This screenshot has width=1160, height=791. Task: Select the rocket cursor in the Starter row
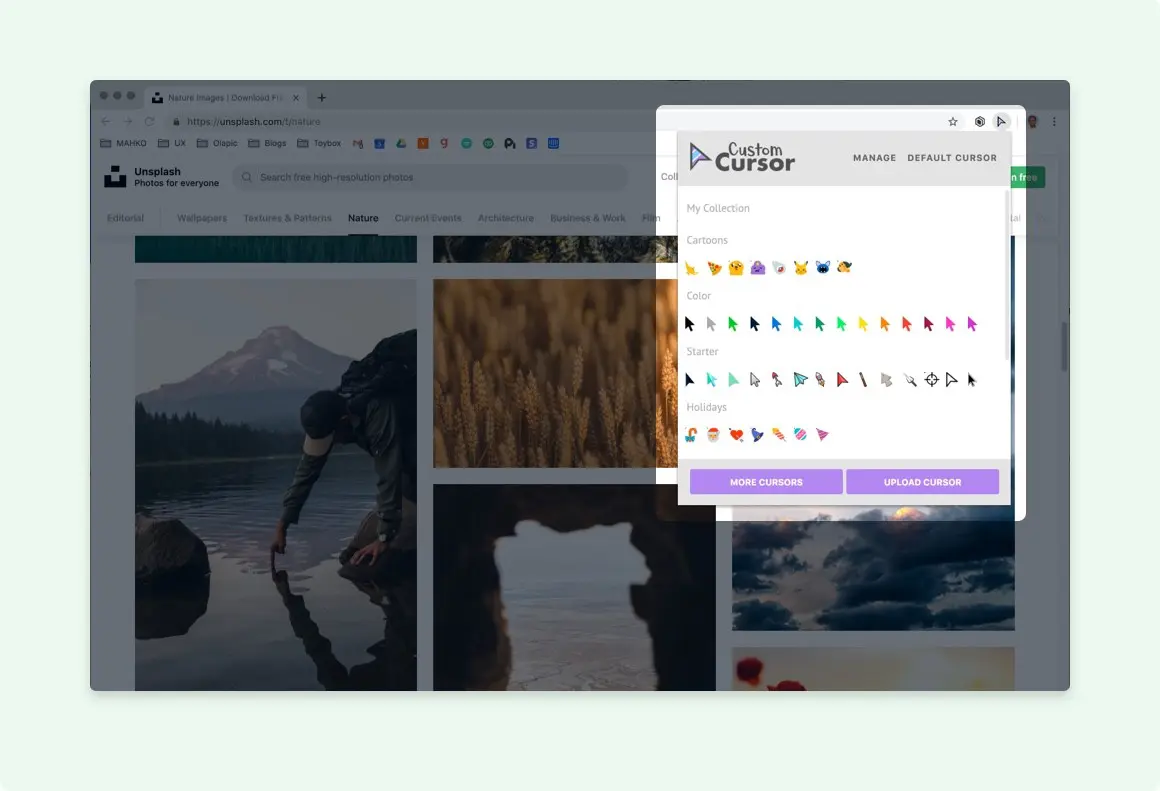point(819,380)
